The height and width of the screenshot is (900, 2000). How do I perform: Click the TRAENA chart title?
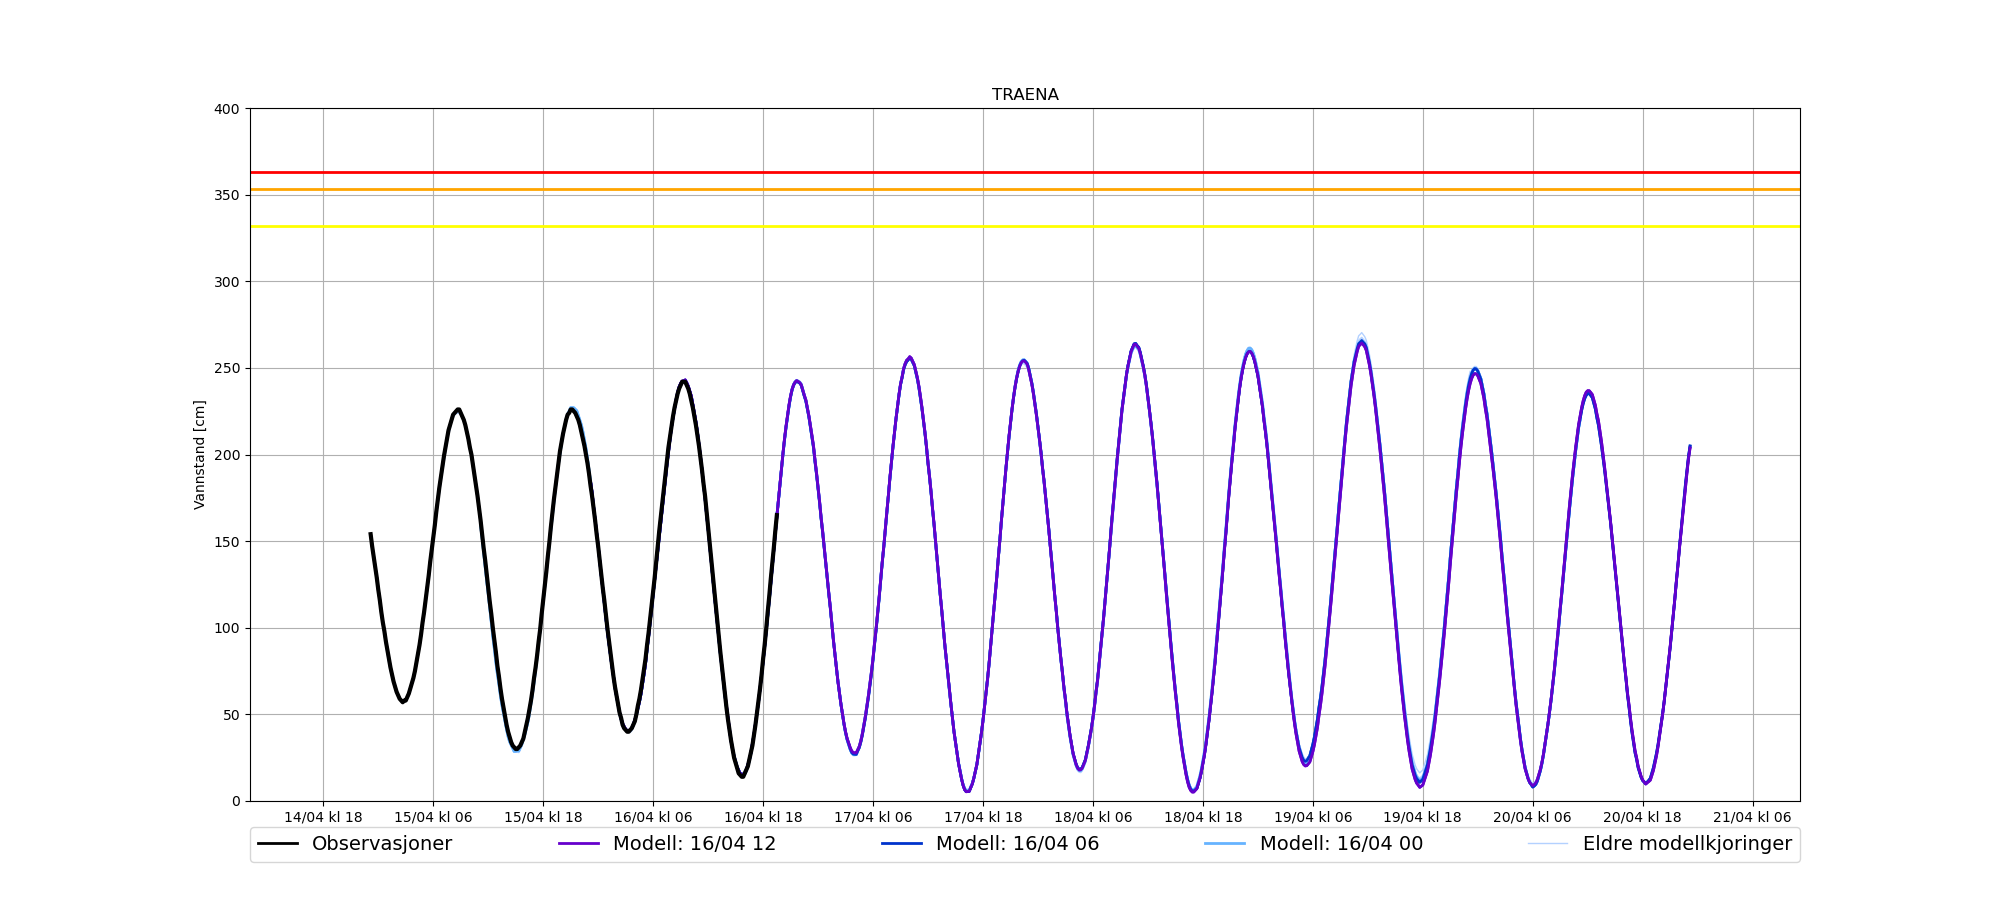point(1025,95)
